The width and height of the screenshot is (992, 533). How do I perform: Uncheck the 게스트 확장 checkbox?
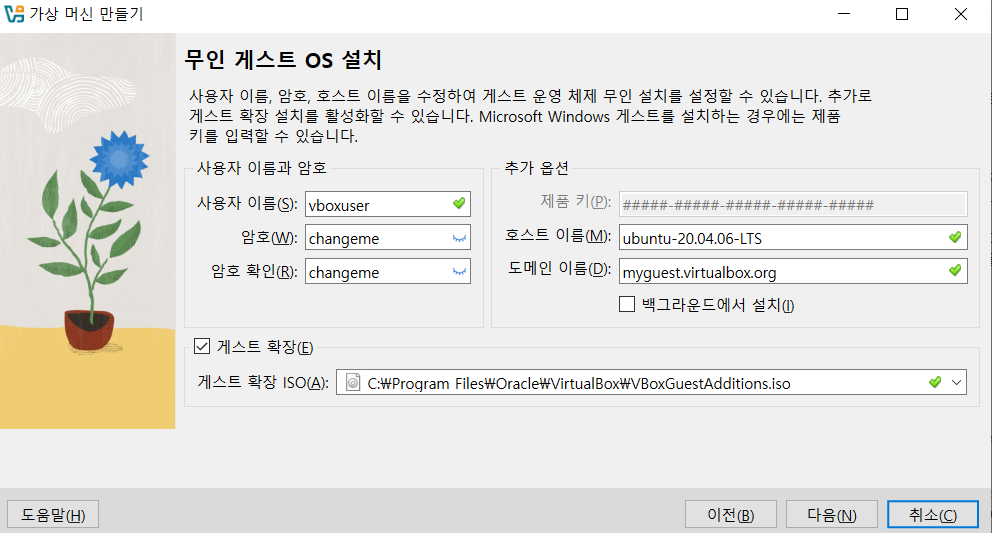click(202, 346)
